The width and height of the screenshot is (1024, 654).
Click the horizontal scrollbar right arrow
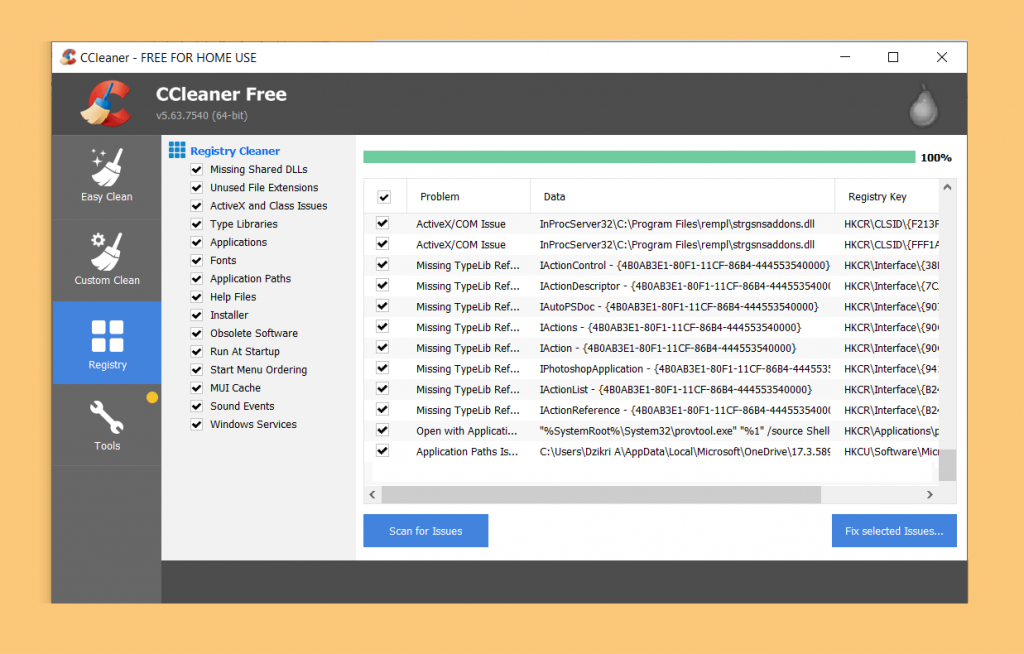click(x=929, y=494)
